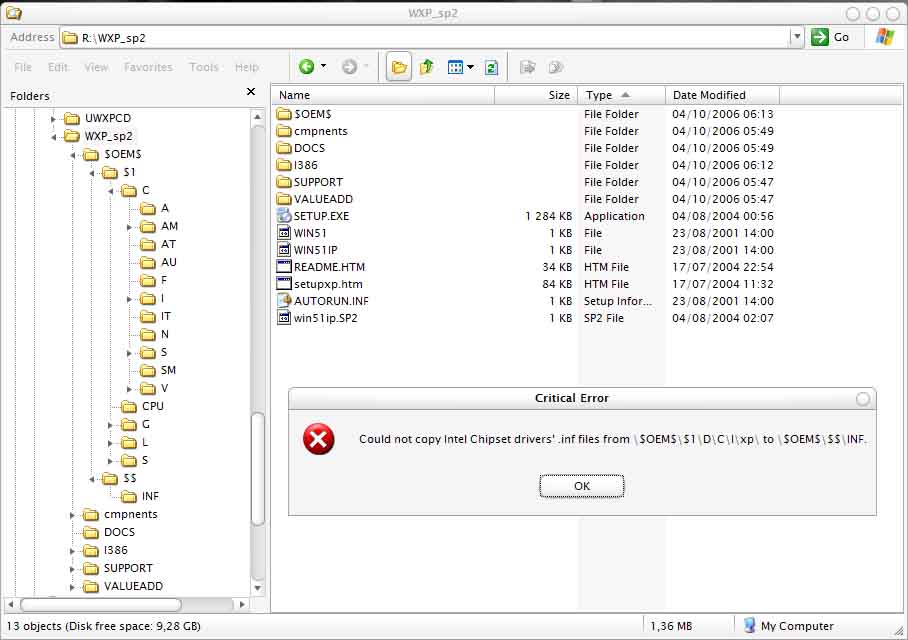
Task: Select README.HTM file in the list
Action: click(x=329, y=267)
